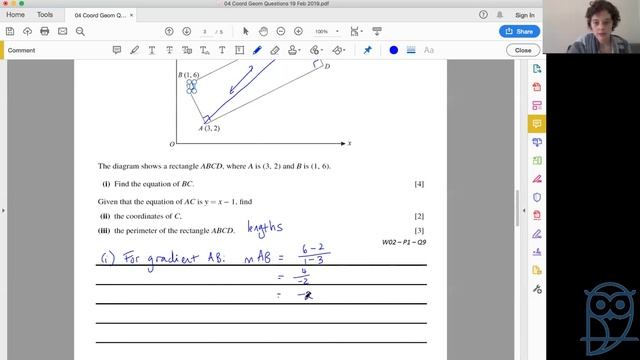The image size is (640, 360).
Task: Open the drawing shapes dropdown
Action: coord(338,50)
